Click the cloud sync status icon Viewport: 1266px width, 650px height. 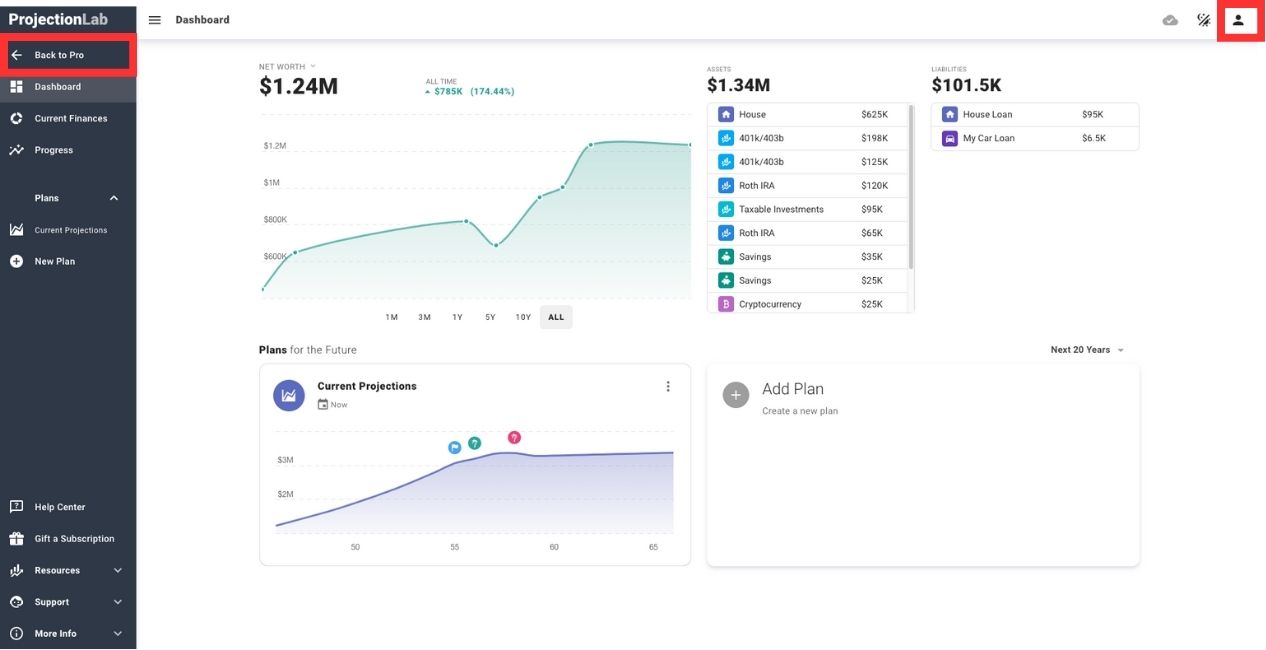coord(1170,19)
